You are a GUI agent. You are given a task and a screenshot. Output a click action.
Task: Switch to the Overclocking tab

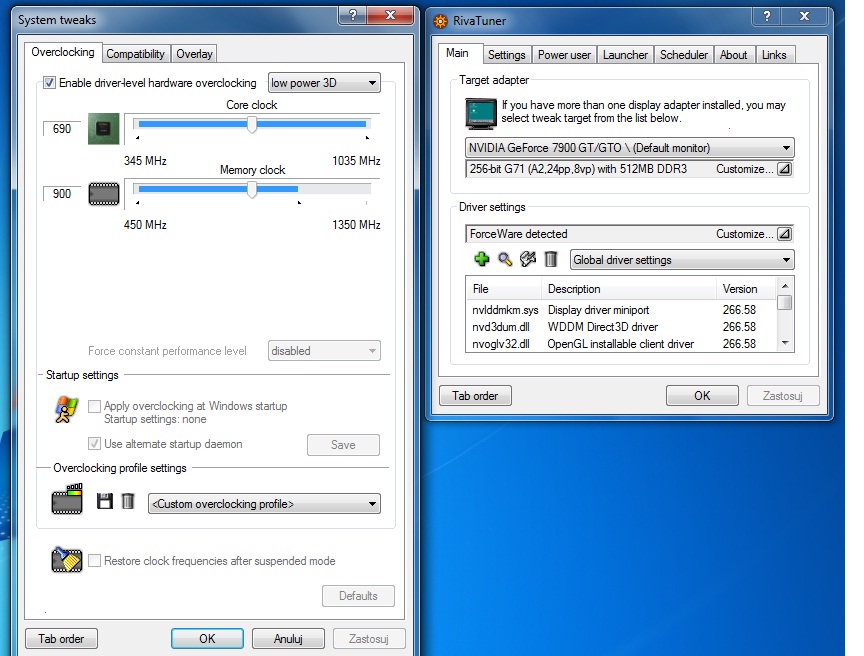pos(63,52)
